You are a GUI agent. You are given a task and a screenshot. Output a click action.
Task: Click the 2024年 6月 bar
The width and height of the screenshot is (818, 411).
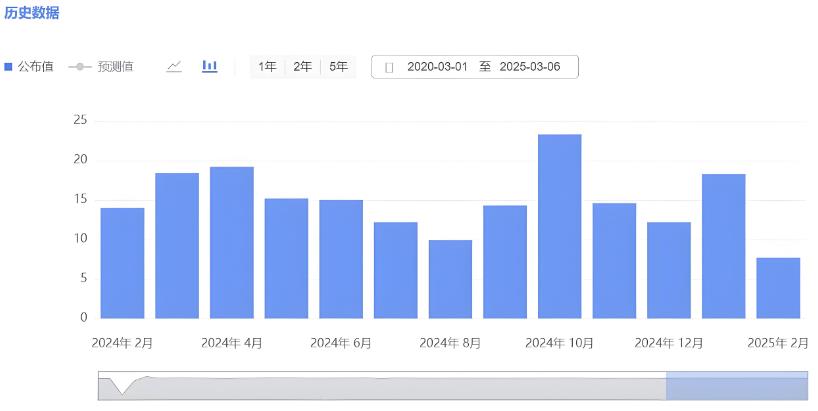pyautogui.click(x=341, y=259)
